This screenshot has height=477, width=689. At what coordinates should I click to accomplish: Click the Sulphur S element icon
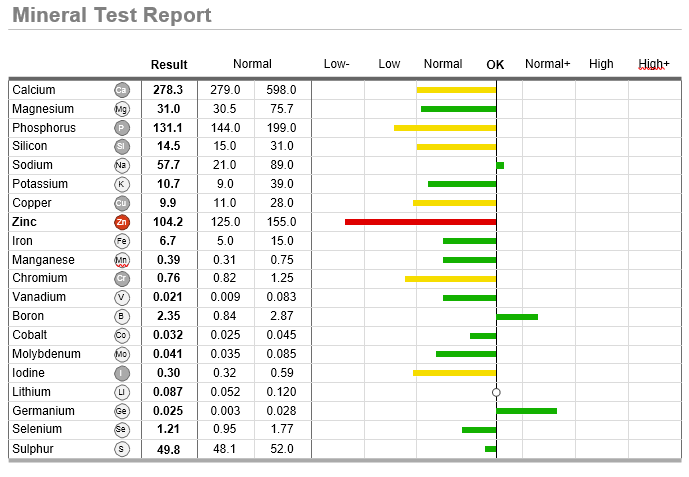(x=122, y=449)
